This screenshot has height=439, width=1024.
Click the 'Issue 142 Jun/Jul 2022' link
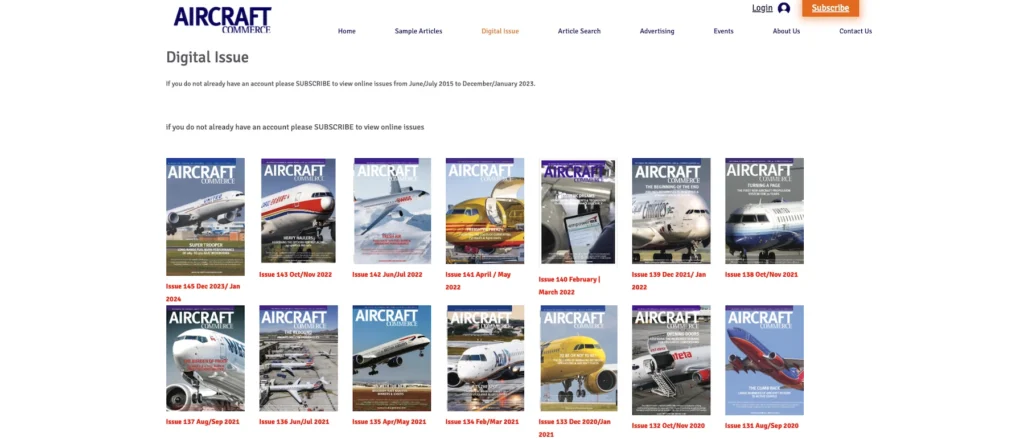tap(387, 274)
